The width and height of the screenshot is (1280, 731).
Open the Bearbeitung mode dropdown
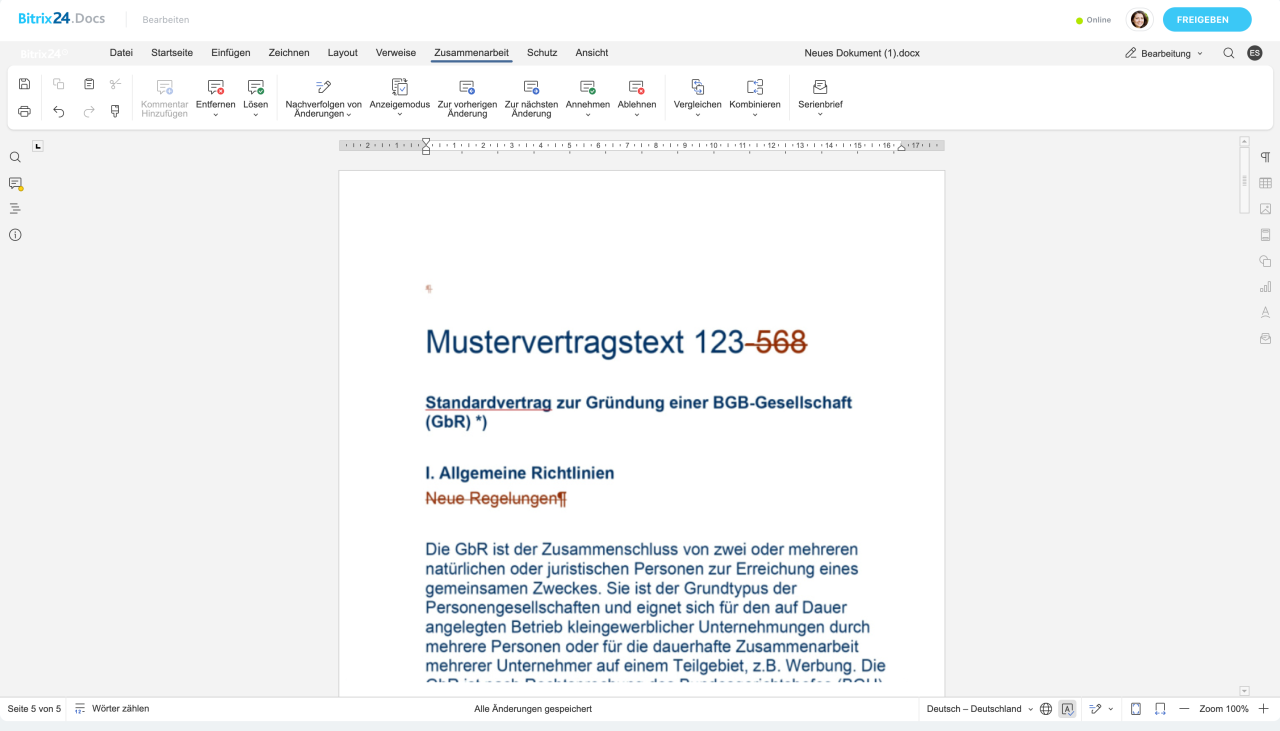pos(1165,53)
